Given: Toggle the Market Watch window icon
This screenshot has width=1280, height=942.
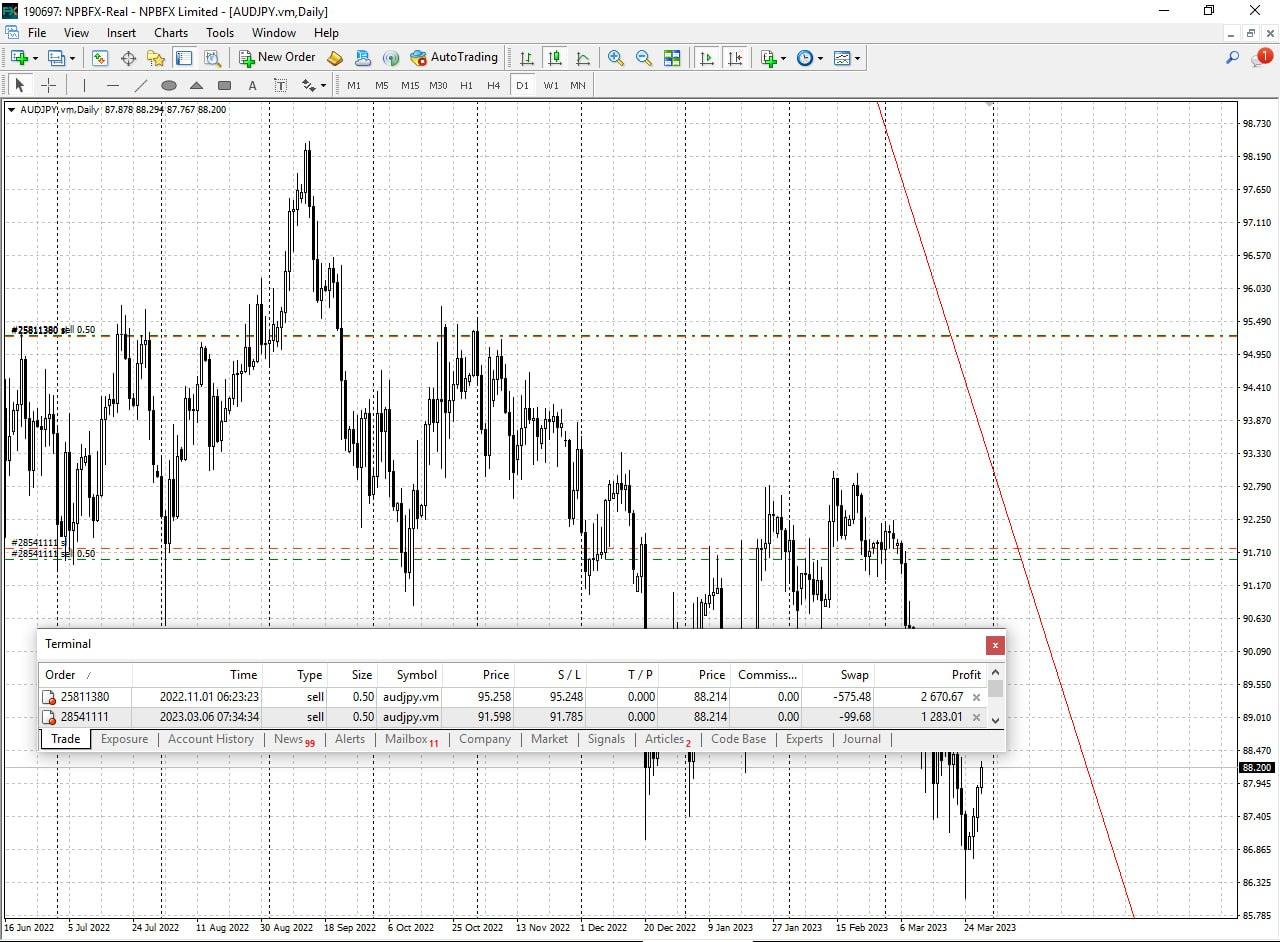Looking at the screenshot, I should [100, 58].
